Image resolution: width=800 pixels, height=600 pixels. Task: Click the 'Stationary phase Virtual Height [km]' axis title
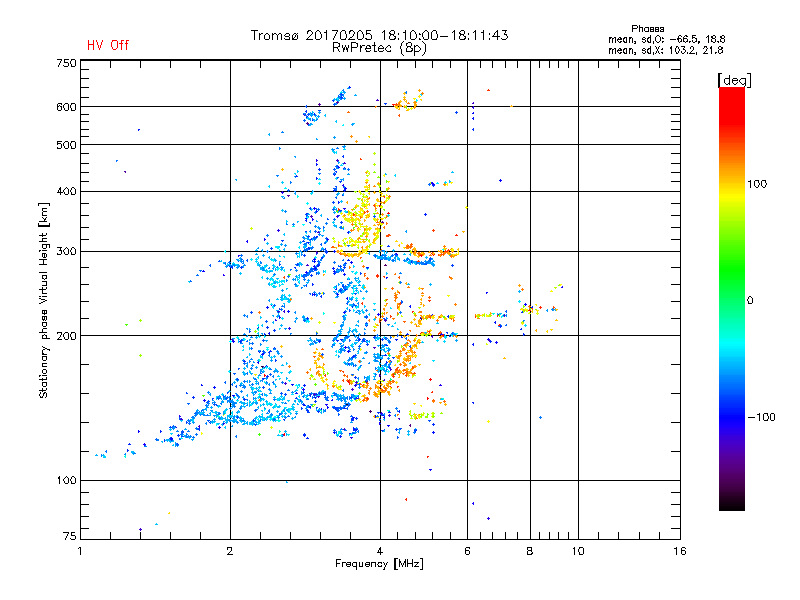click(44, 300)
